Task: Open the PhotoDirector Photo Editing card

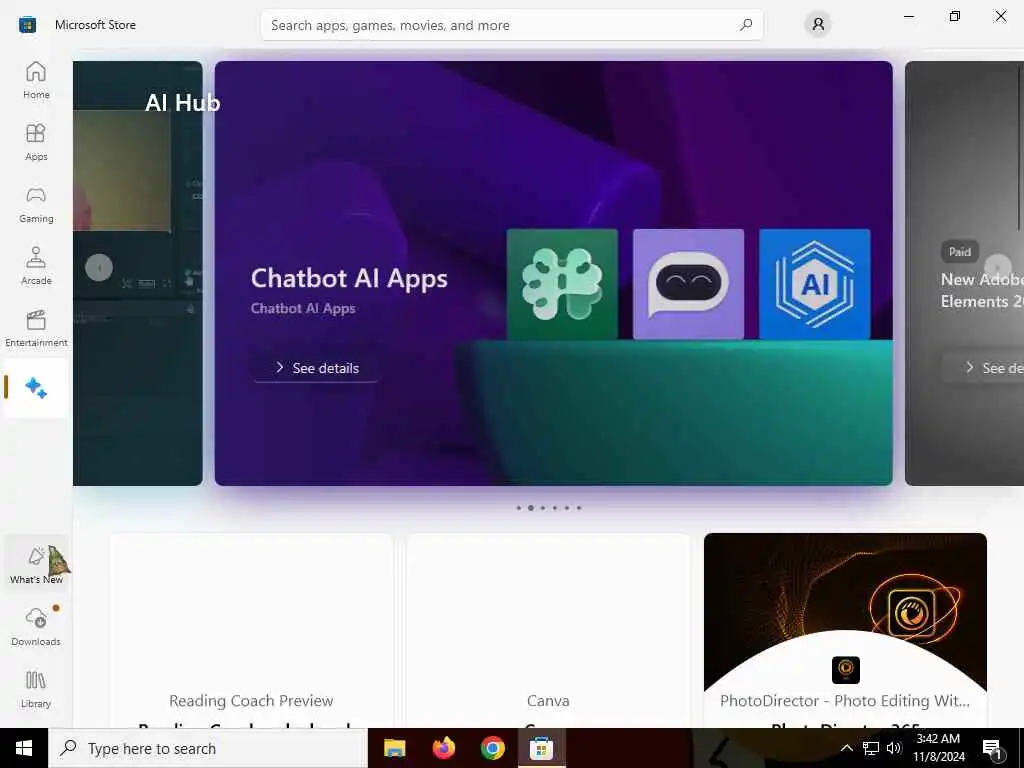Action: pyautogui.click(x=845, y=631)
